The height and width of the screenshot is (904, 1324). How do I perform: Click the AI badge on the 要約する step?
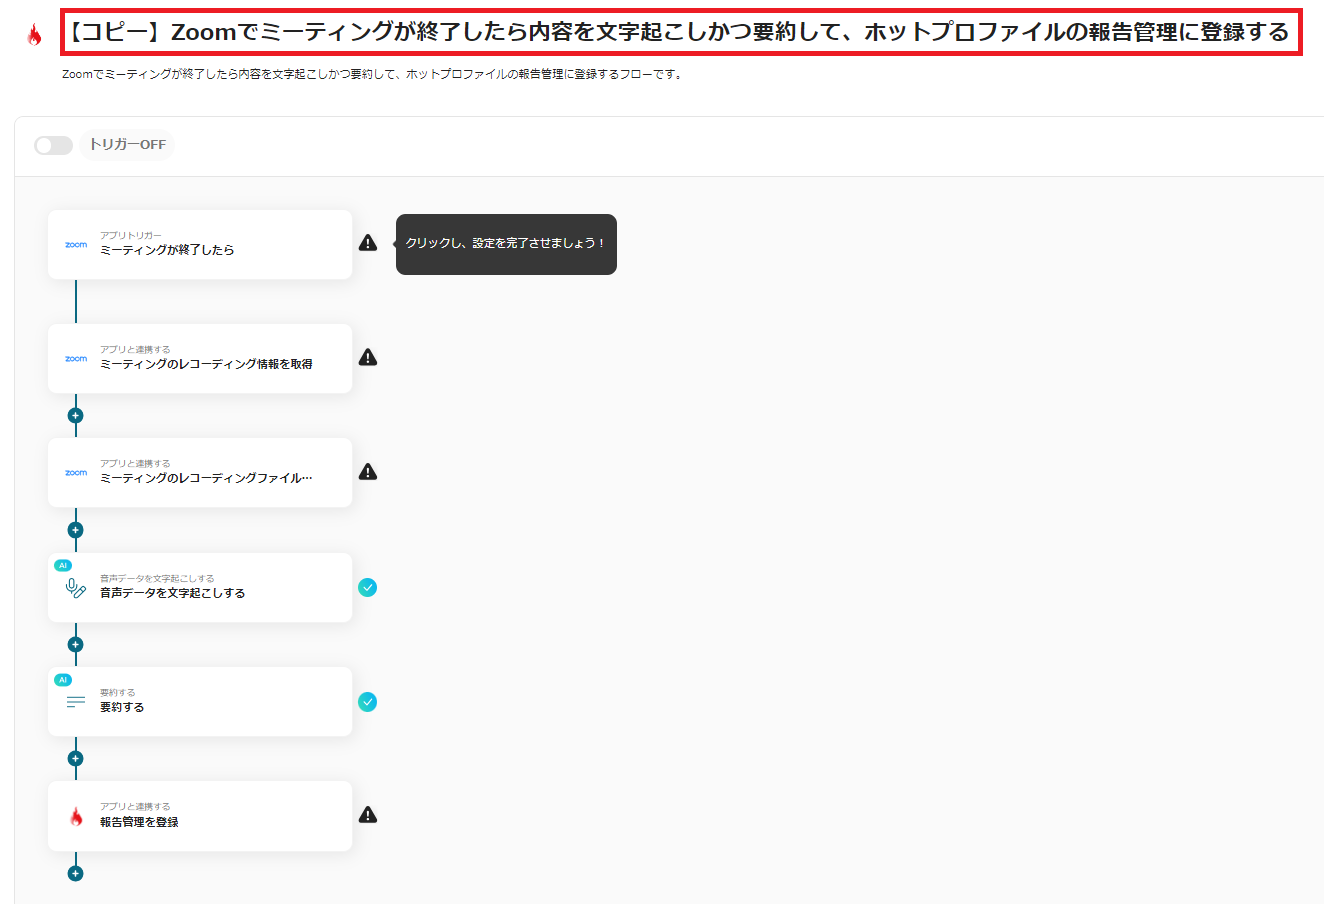coord(64,679)
